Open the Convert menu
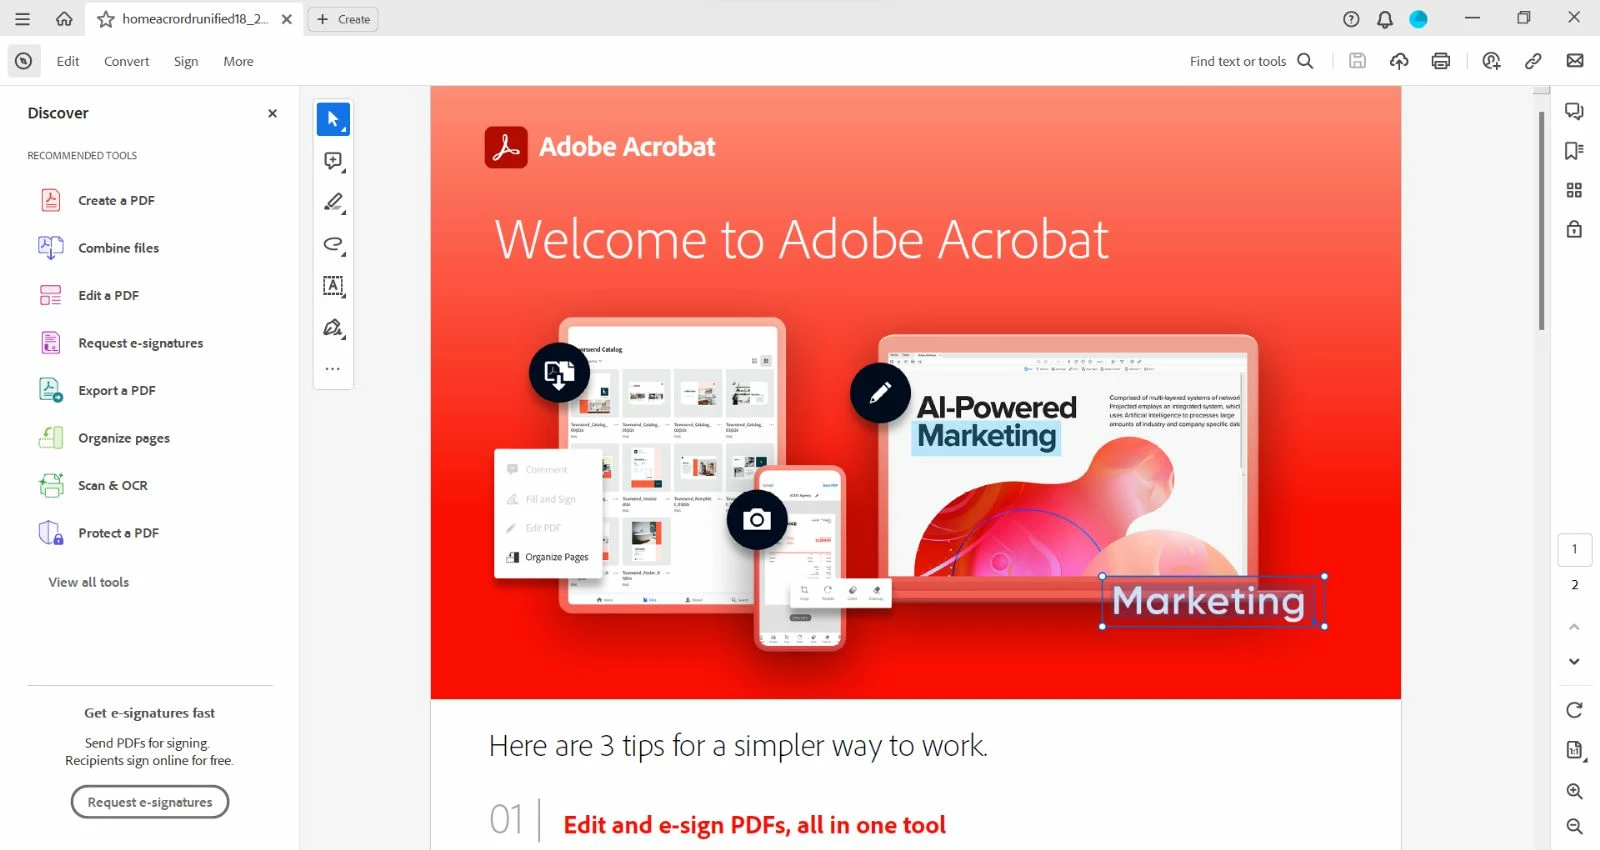The image size is (1600, 850). [x=126, y=61]
